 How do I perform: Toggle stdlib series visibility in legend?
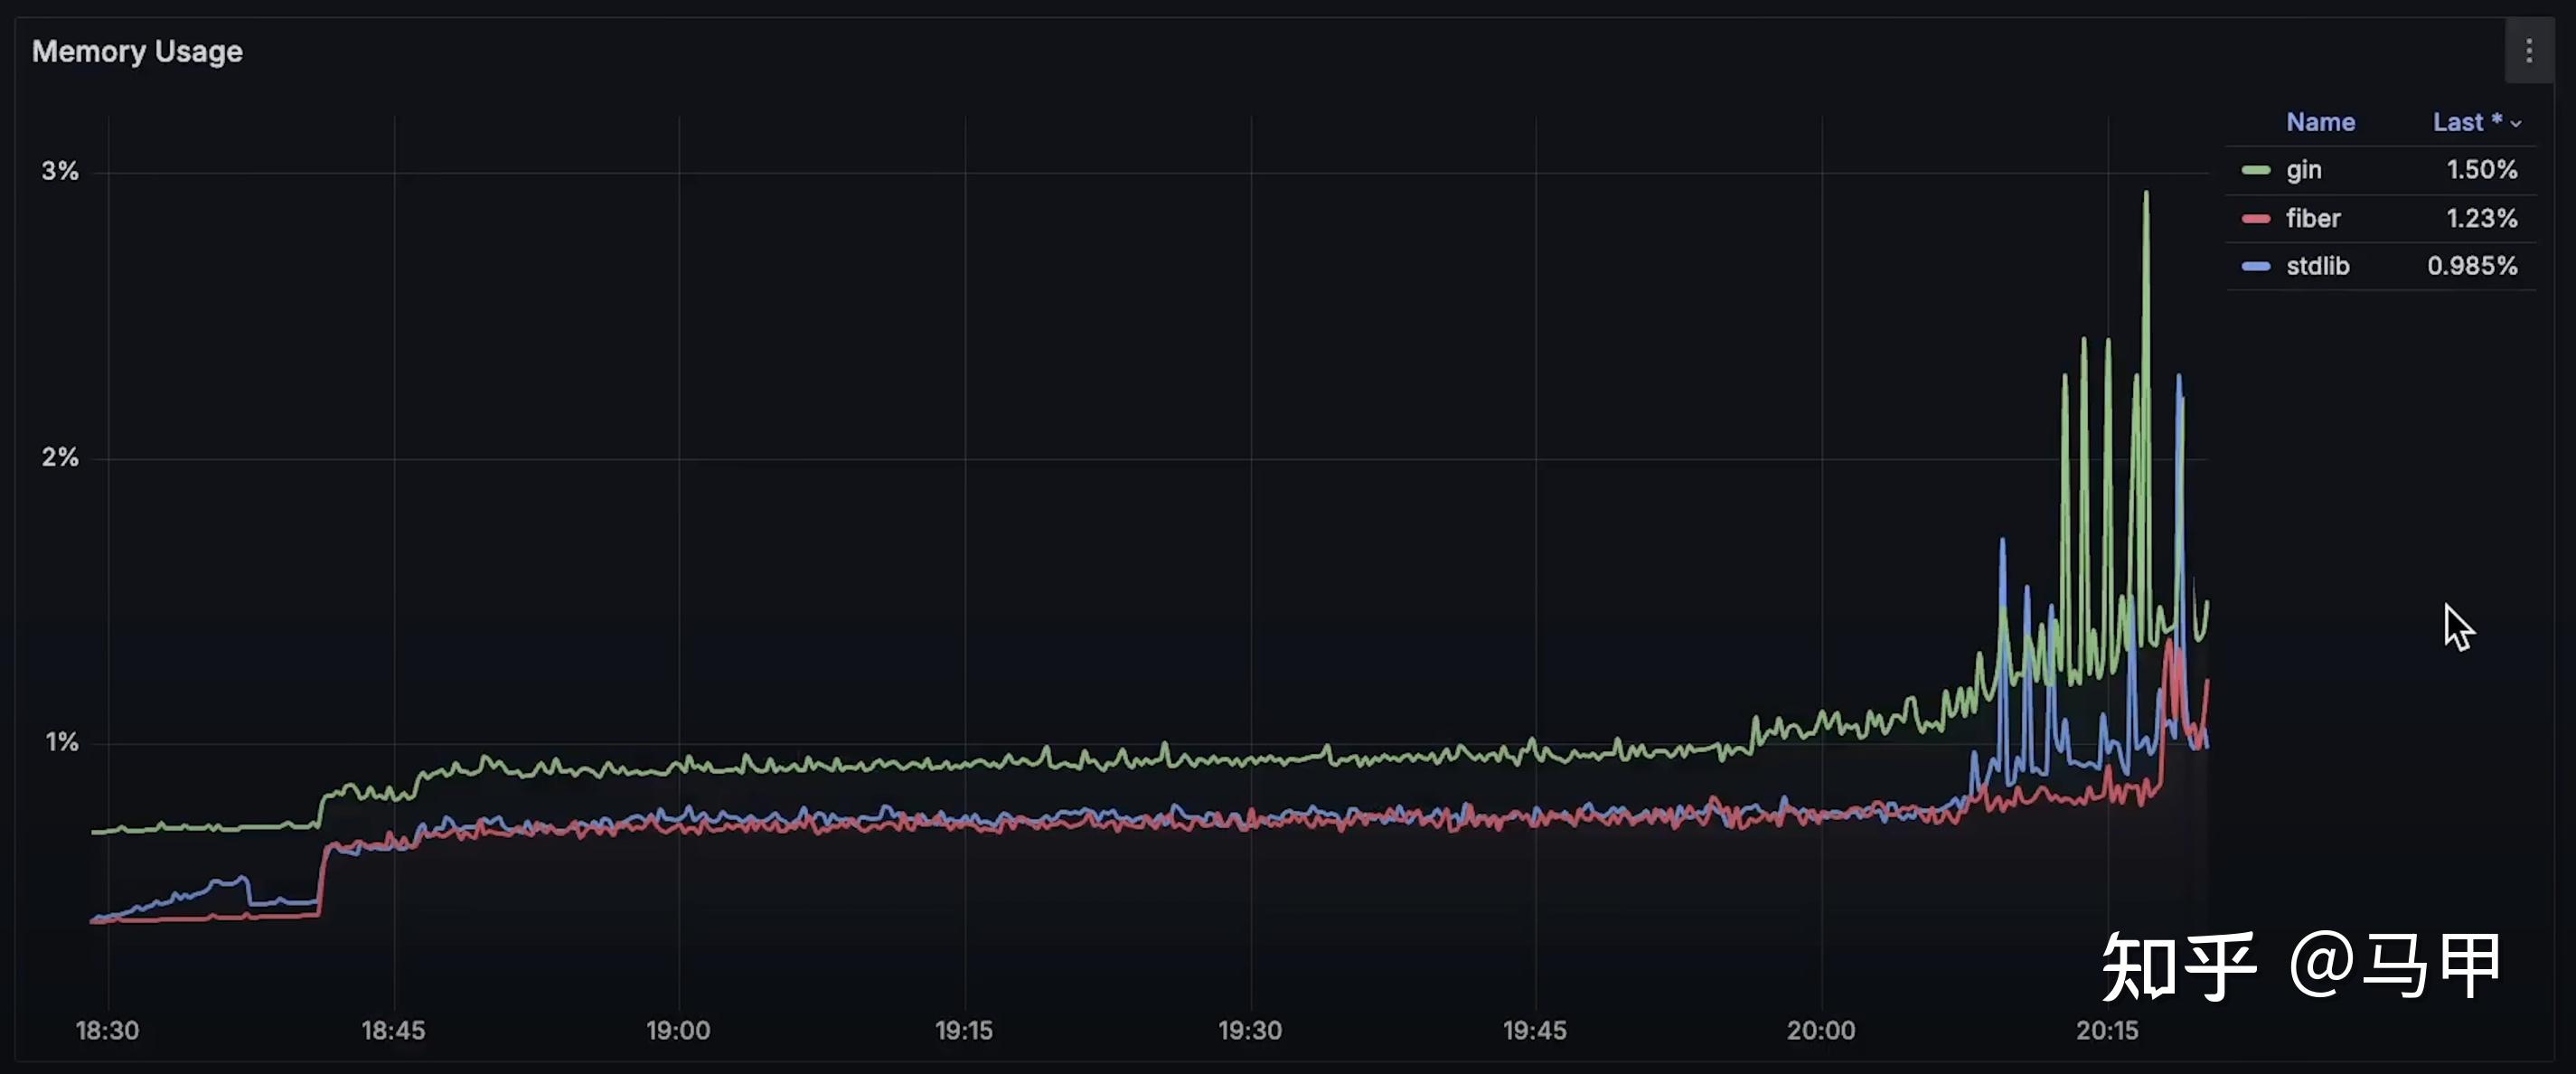pos(2317,266)
